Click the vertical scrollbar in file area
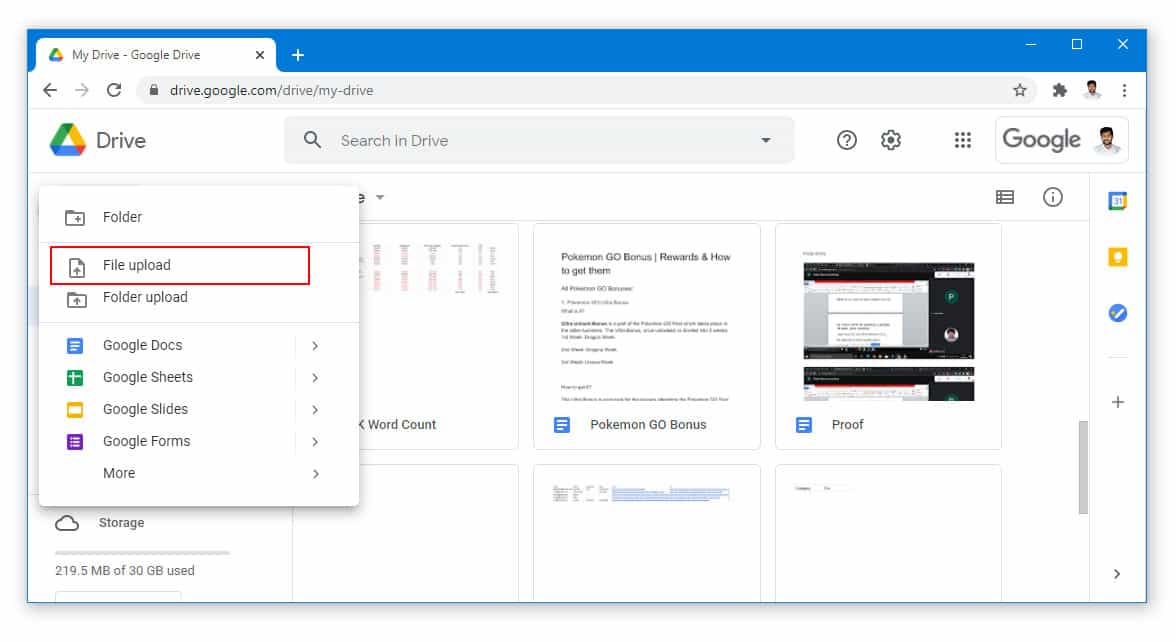This screenshot has height=642, width=1176. 1082,467
